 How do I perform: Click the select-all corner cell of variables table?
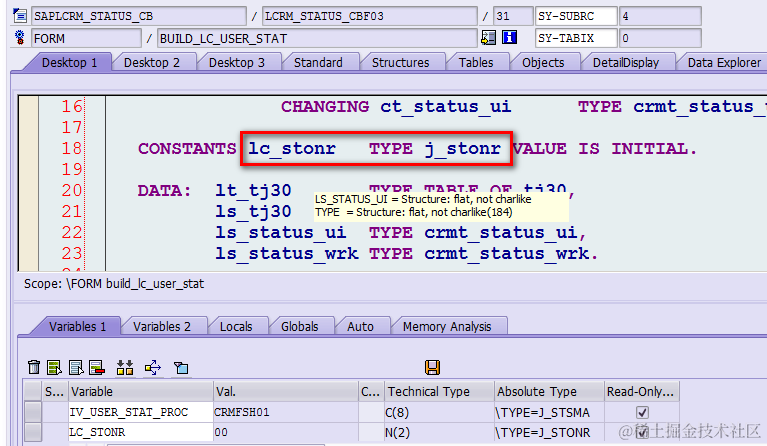33,391
